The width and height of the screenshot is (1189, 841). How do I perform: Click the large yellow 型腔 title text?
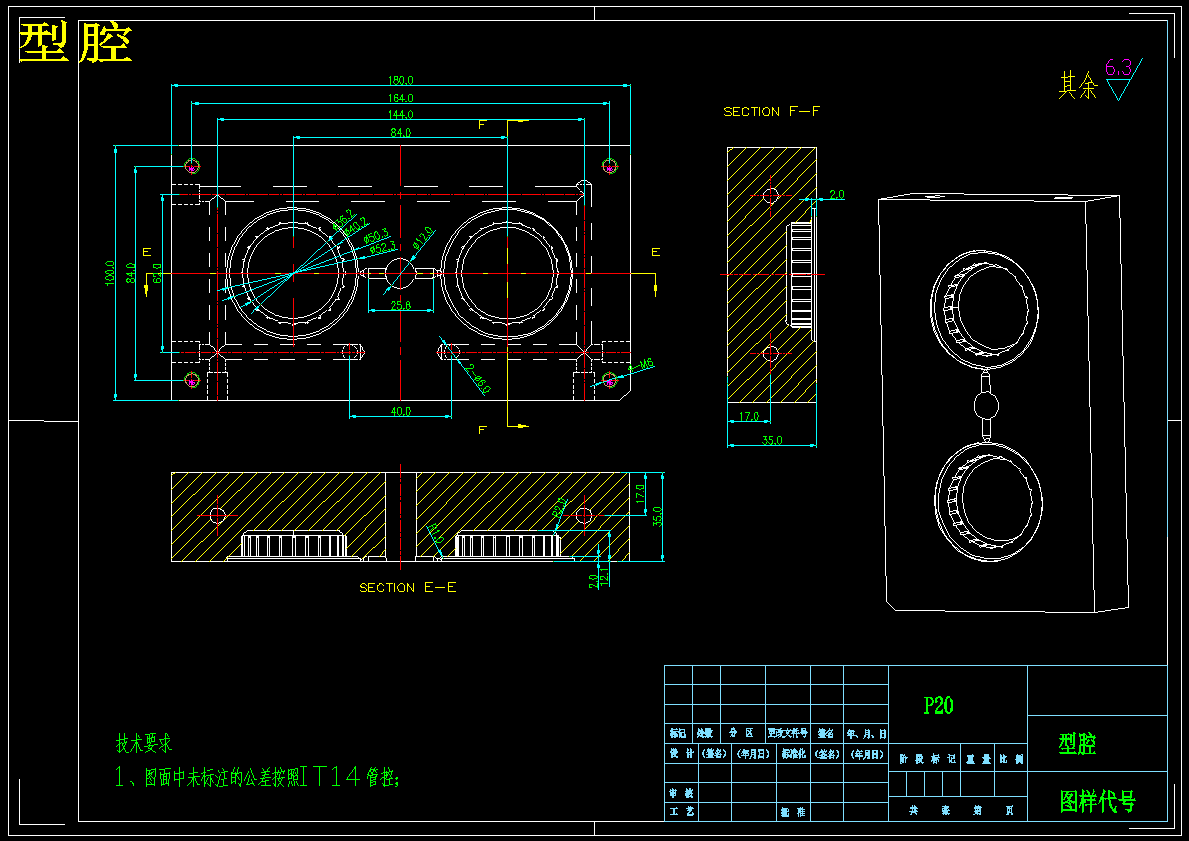(x=75, y=42)
